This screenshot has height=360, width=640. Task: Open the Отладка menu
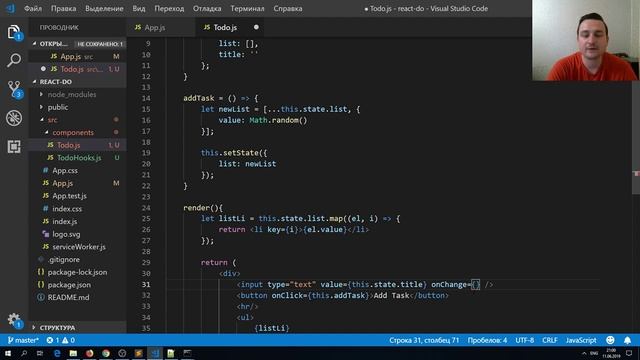coord(207,9)
